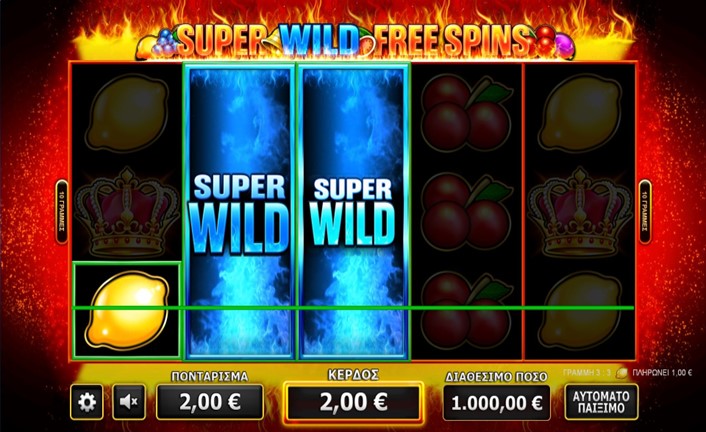Click the bottom lemon on the fifth reel
706x432 pixels.
(x=581, y=310)
